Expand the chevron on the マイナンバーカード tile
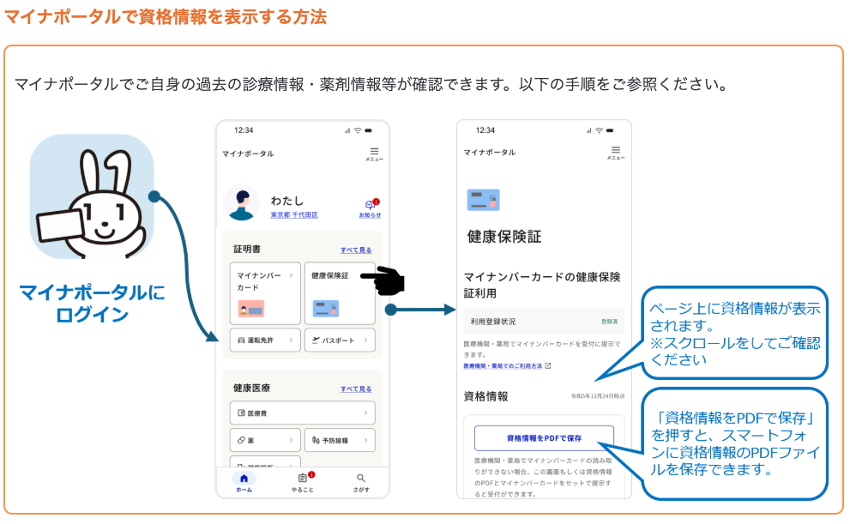 [291, 275]
